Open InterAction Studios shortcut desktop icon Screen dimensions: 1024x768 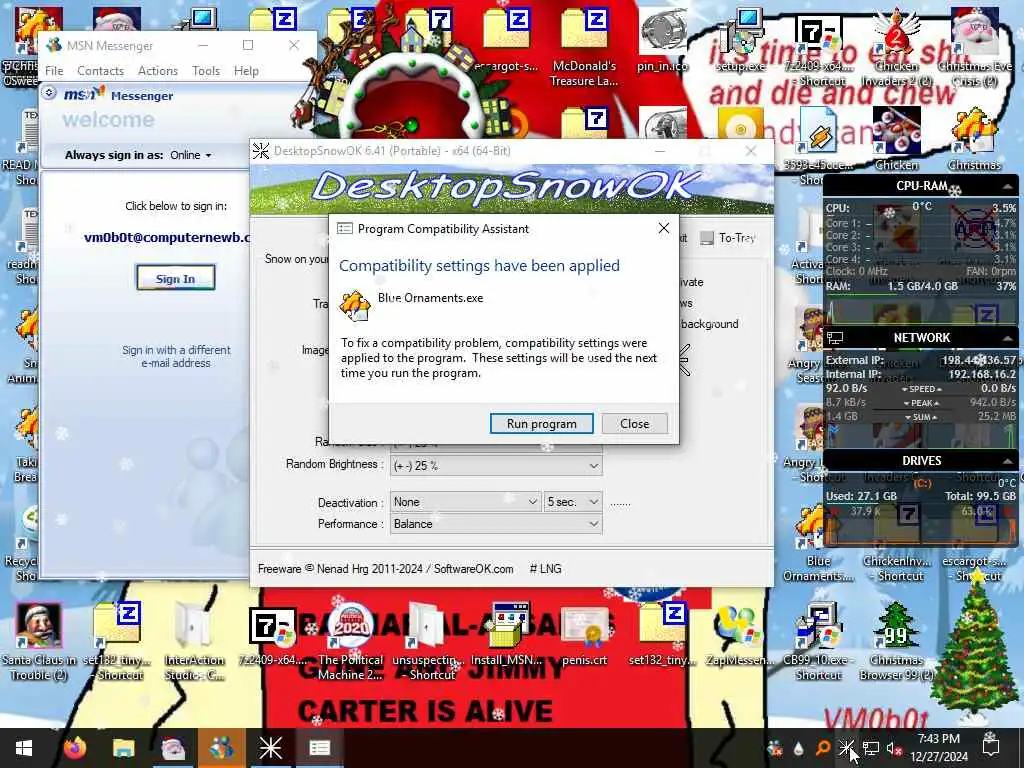coord(194,642)
